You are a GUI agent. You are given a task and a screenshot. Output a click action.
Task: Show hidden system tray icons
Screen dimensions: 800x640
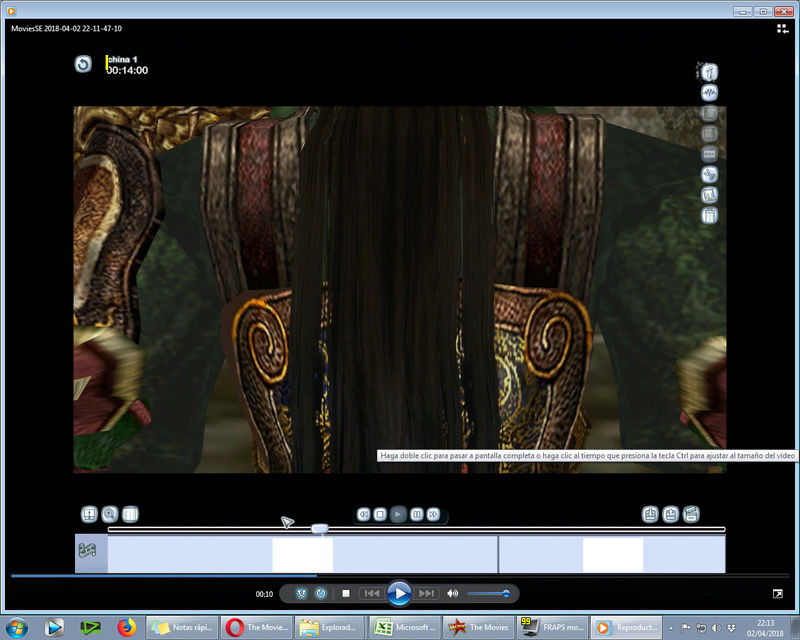671,628
